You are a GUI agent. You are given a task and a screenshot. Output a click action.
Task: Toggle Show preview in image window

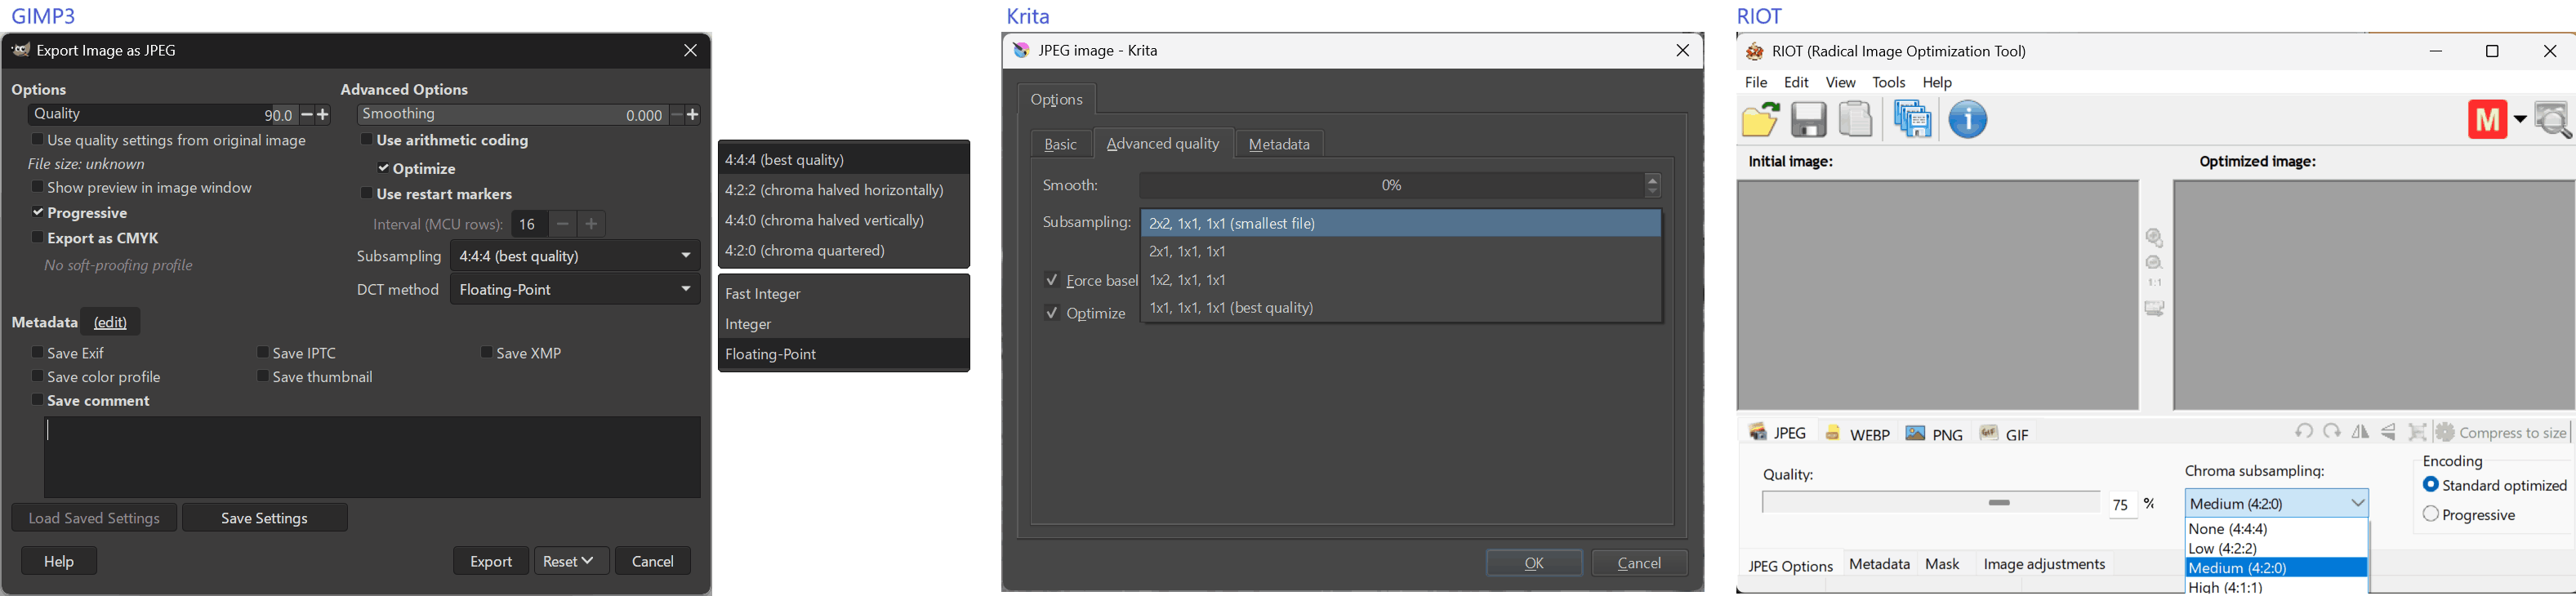click(x=37, y=187)
